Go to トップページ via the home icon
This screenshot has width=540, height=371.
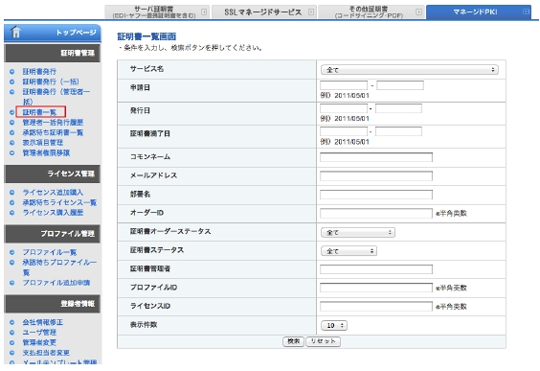click(16, 32)
